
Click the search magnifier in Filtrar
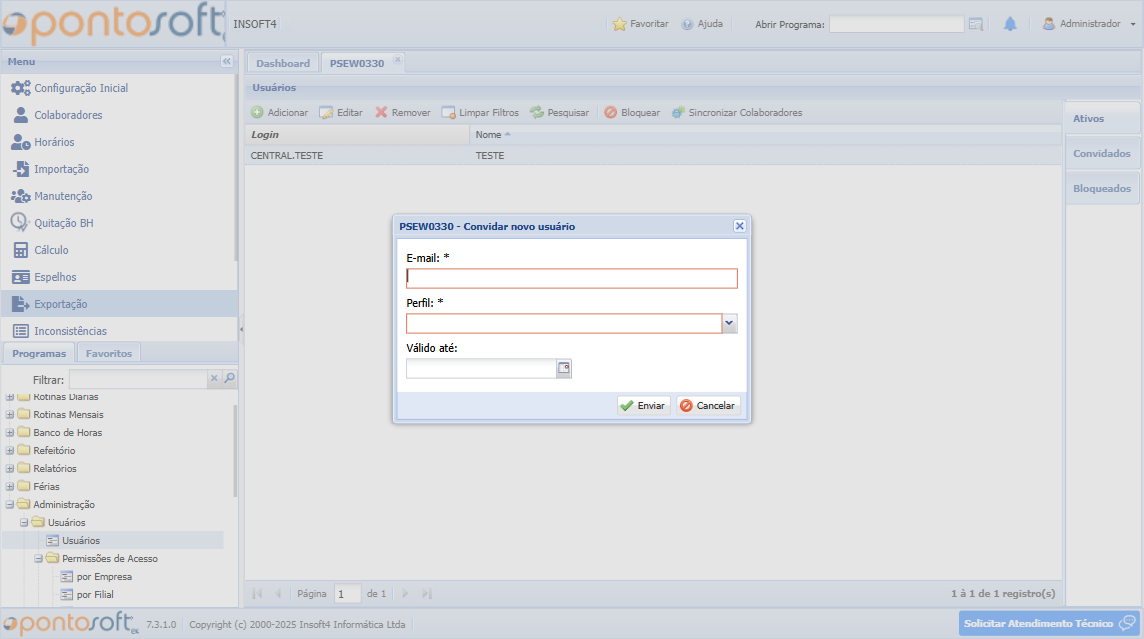pyautogui.click(x=229, y=379)
